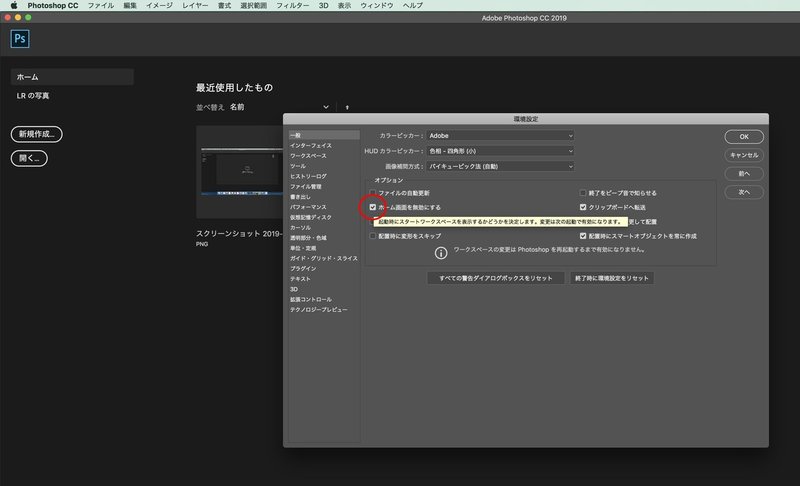Click OK in the preferences dialog
Screen dimensions: 800x486
[x=744, y=137]
